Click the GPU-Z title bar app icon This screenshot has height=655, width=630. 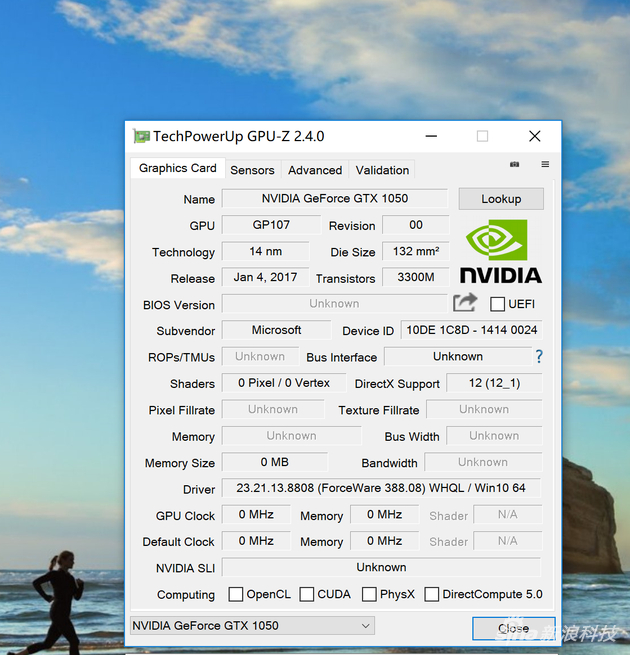tap(141, 136)
